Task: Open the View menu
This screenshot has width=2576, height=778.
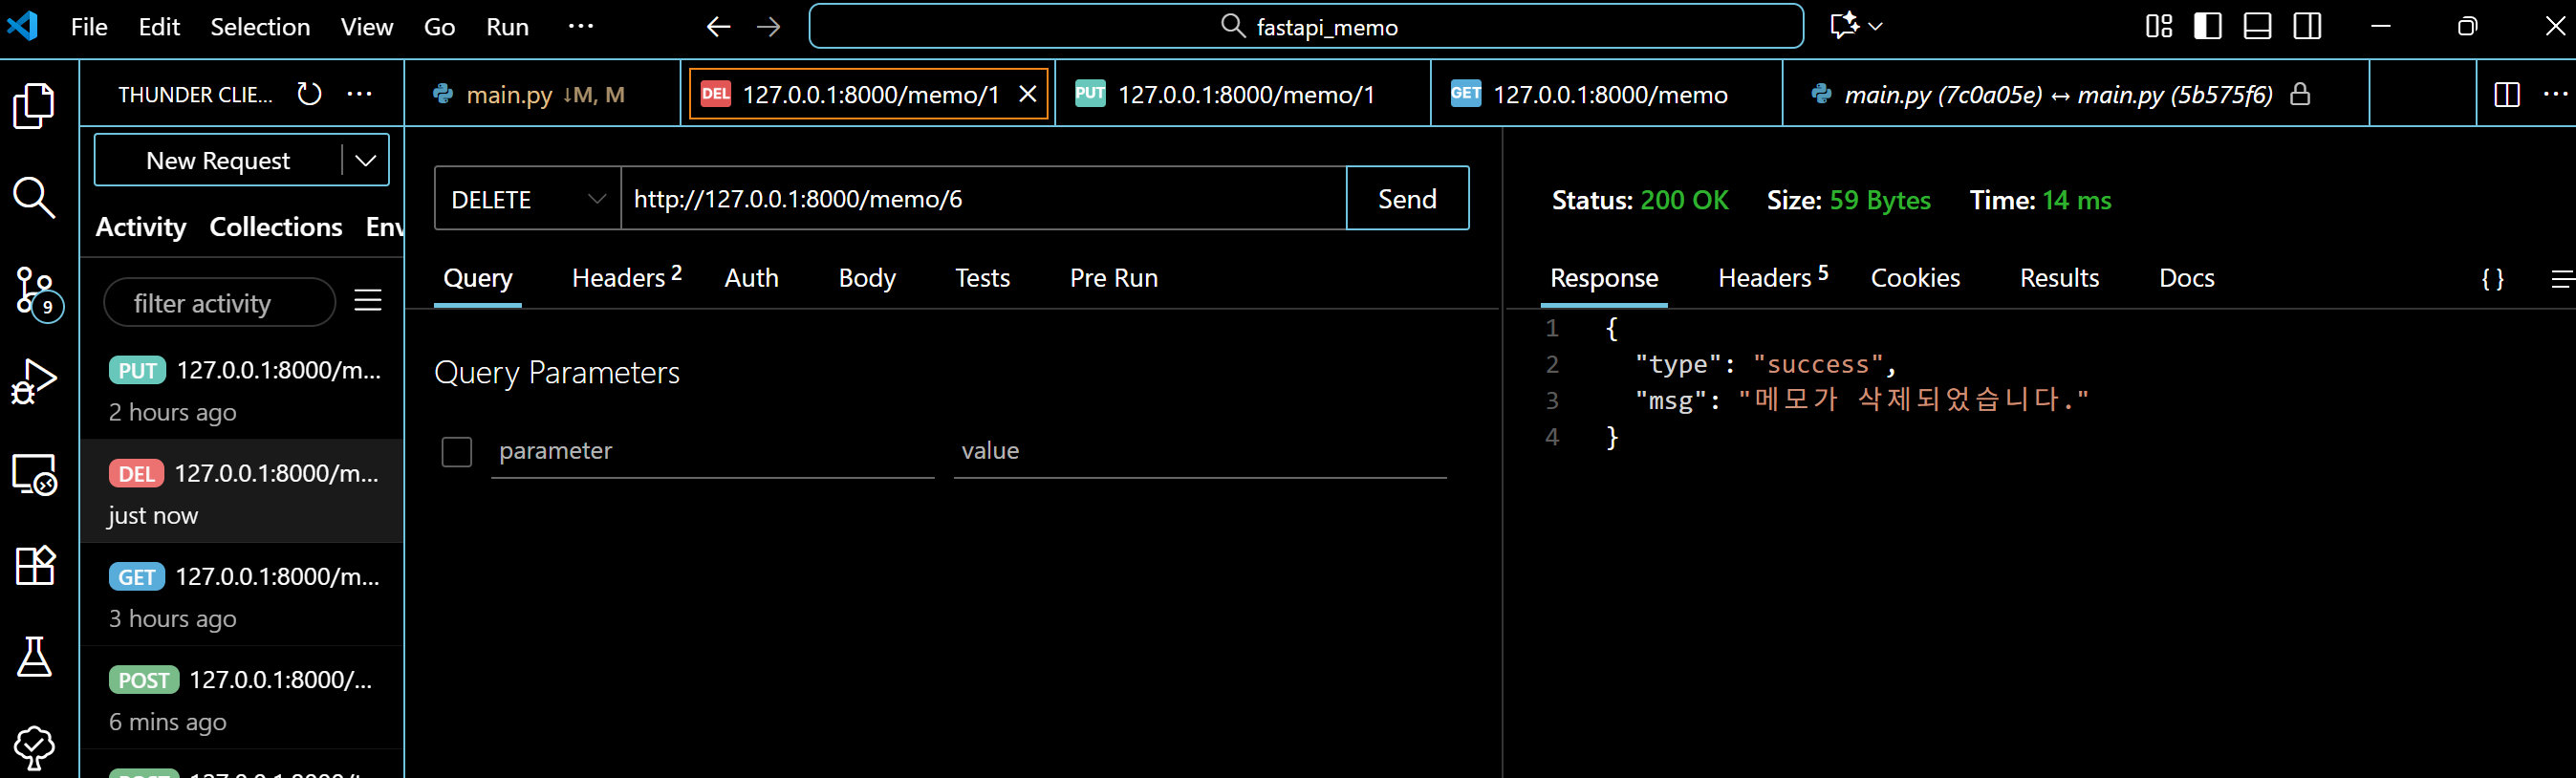Action: point(366,27)
